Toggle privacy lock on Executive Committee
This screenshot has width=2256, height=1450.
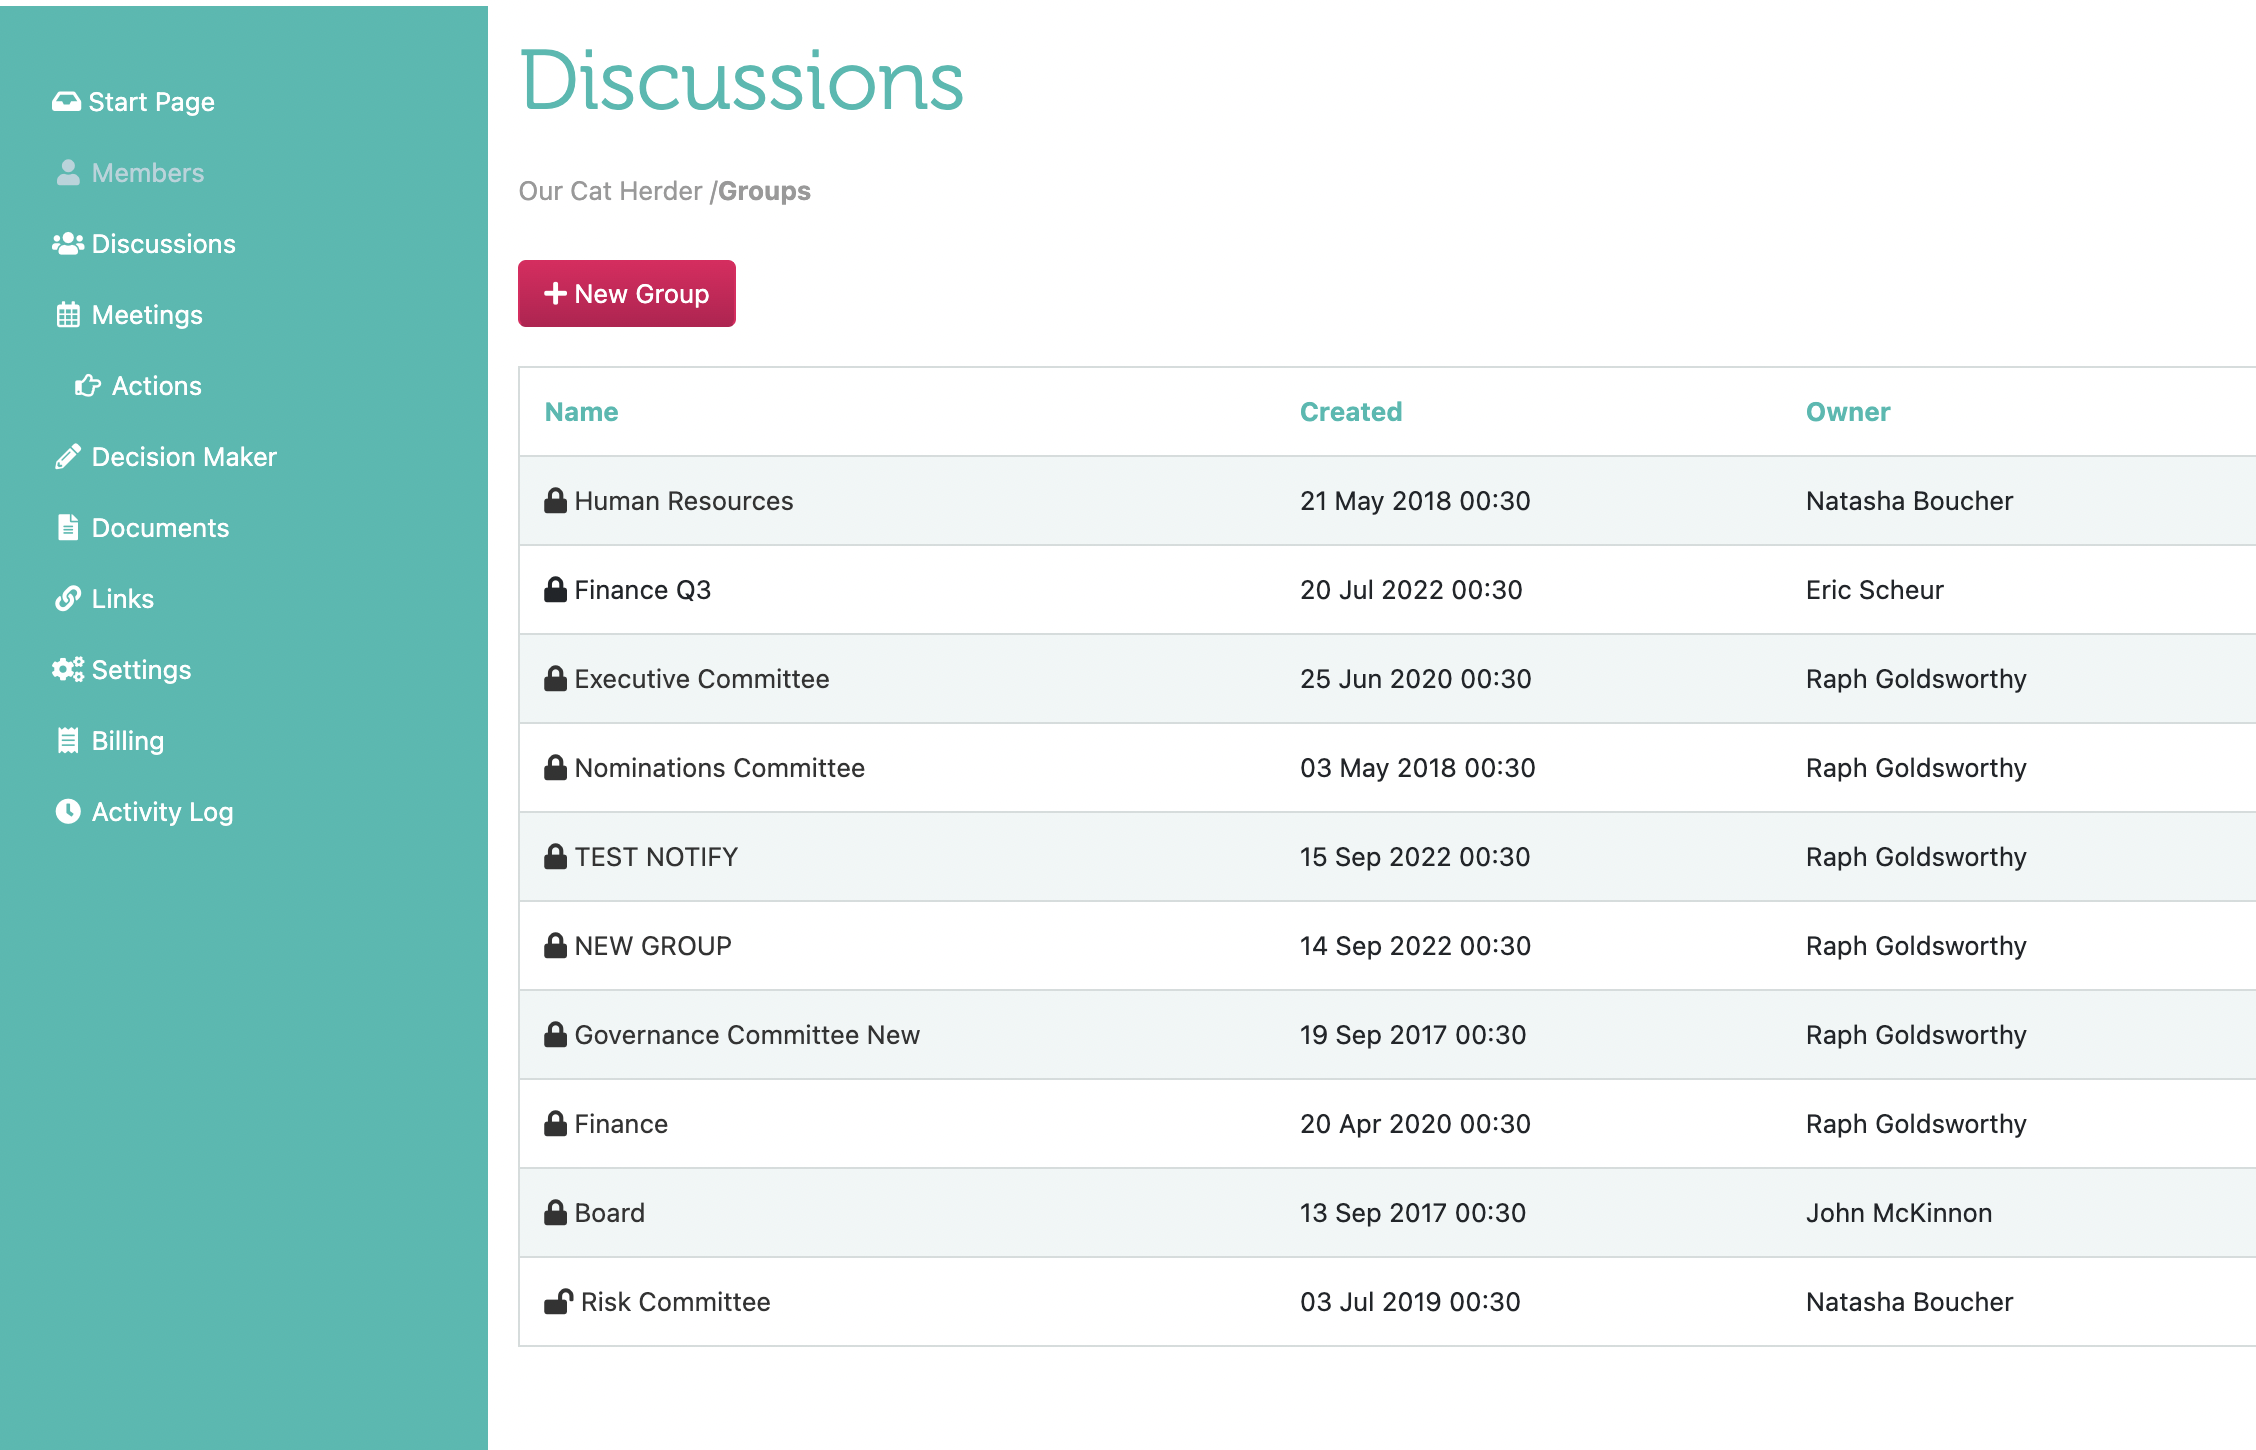coord(555,678)
